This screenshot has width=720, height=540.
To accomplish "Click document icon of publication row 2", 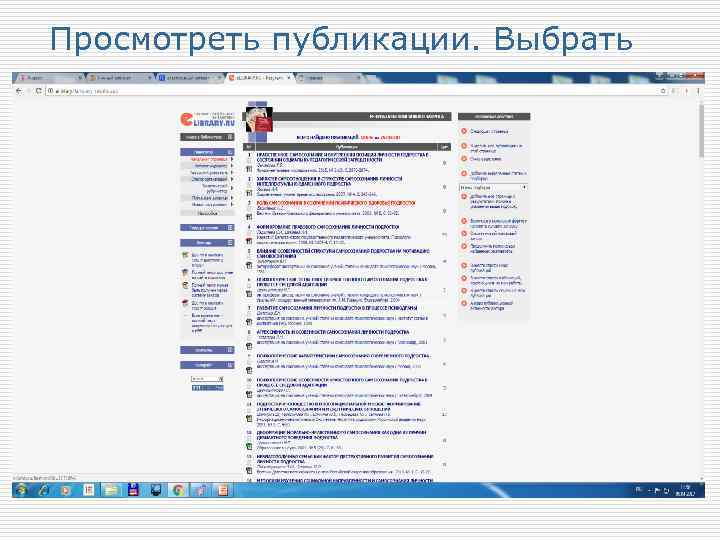I will pos(249,193).
